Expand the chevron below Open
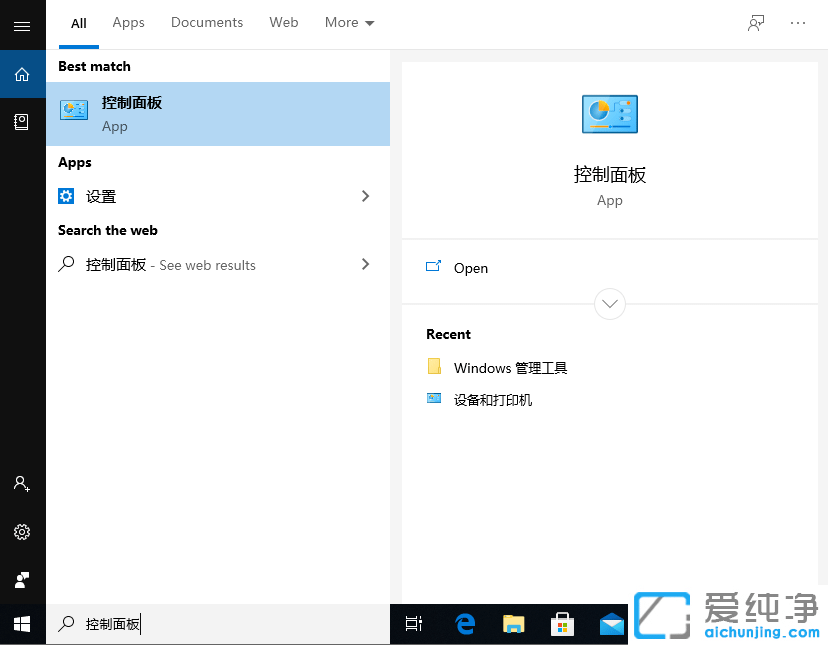This screenshot has width=828, height=645. click(609, 304)
